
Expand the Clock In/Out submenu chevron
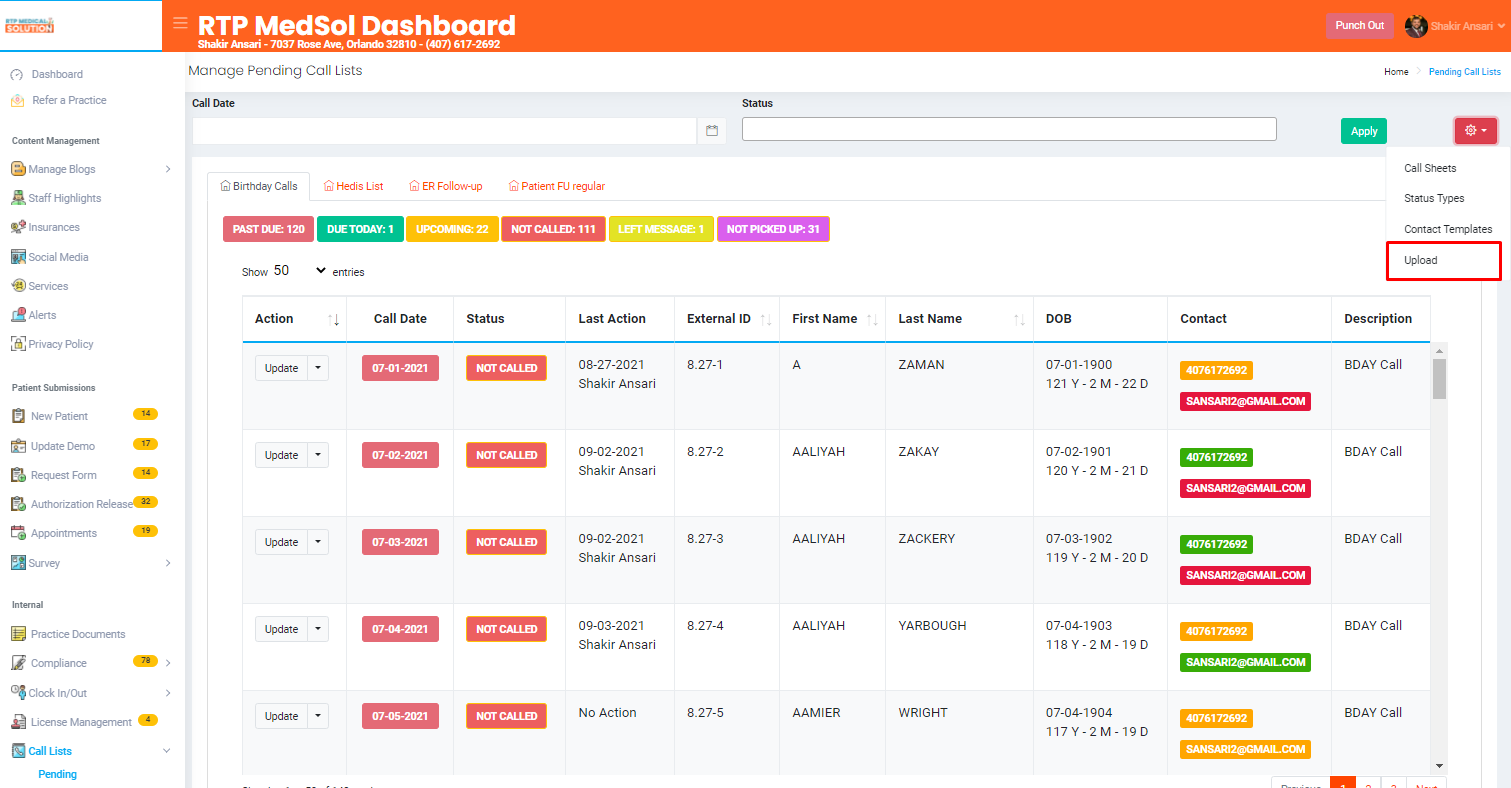click(x=168, y=693)
